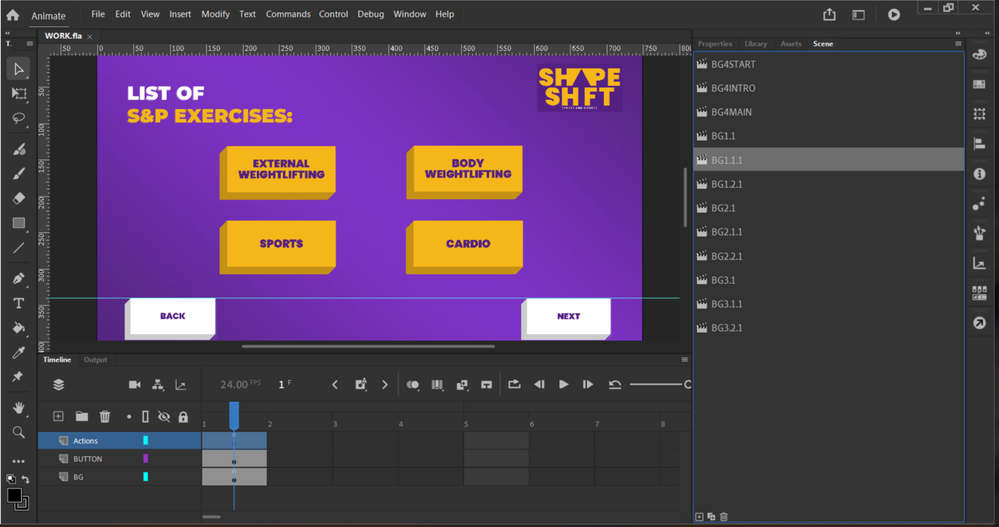
Task: Toggle layer depth panel
Action: (x=181, y=385)
